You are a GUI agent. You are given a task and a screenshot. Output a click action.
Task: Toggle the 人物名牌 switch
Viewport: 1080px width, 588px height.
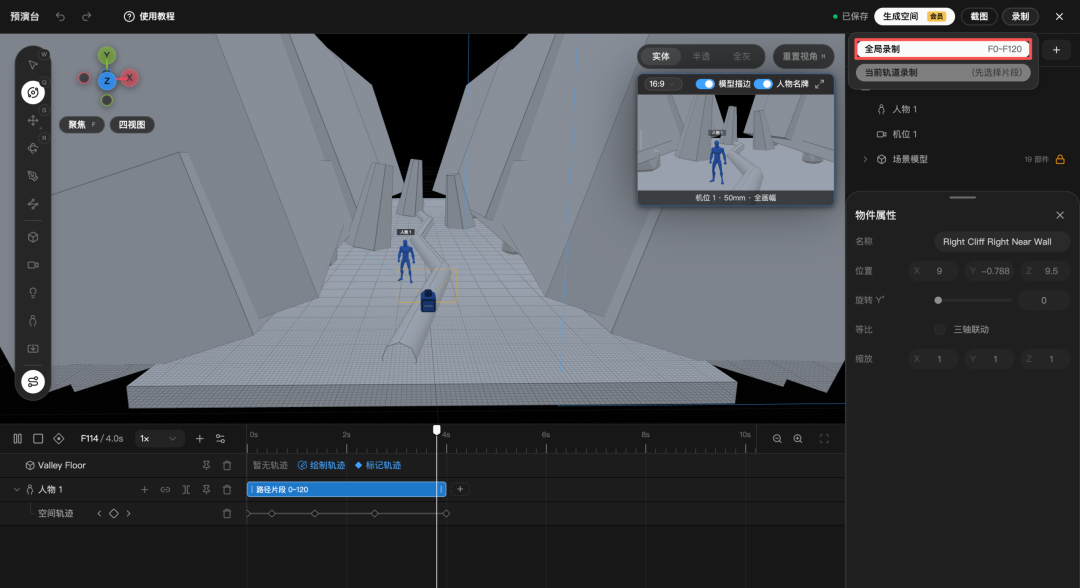pyautogui.click(x=763, y=84)
